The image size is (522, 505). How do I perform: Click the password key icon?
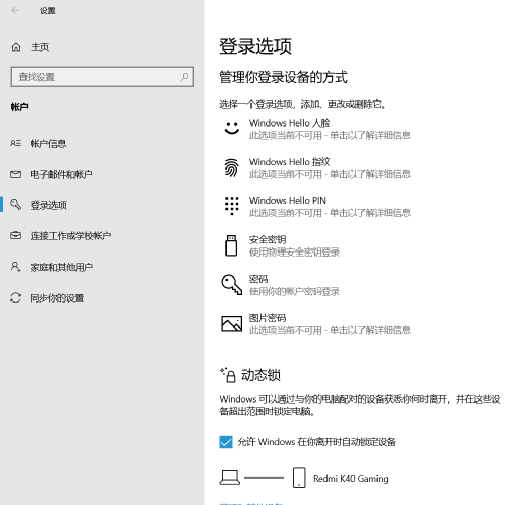[232, 285]
